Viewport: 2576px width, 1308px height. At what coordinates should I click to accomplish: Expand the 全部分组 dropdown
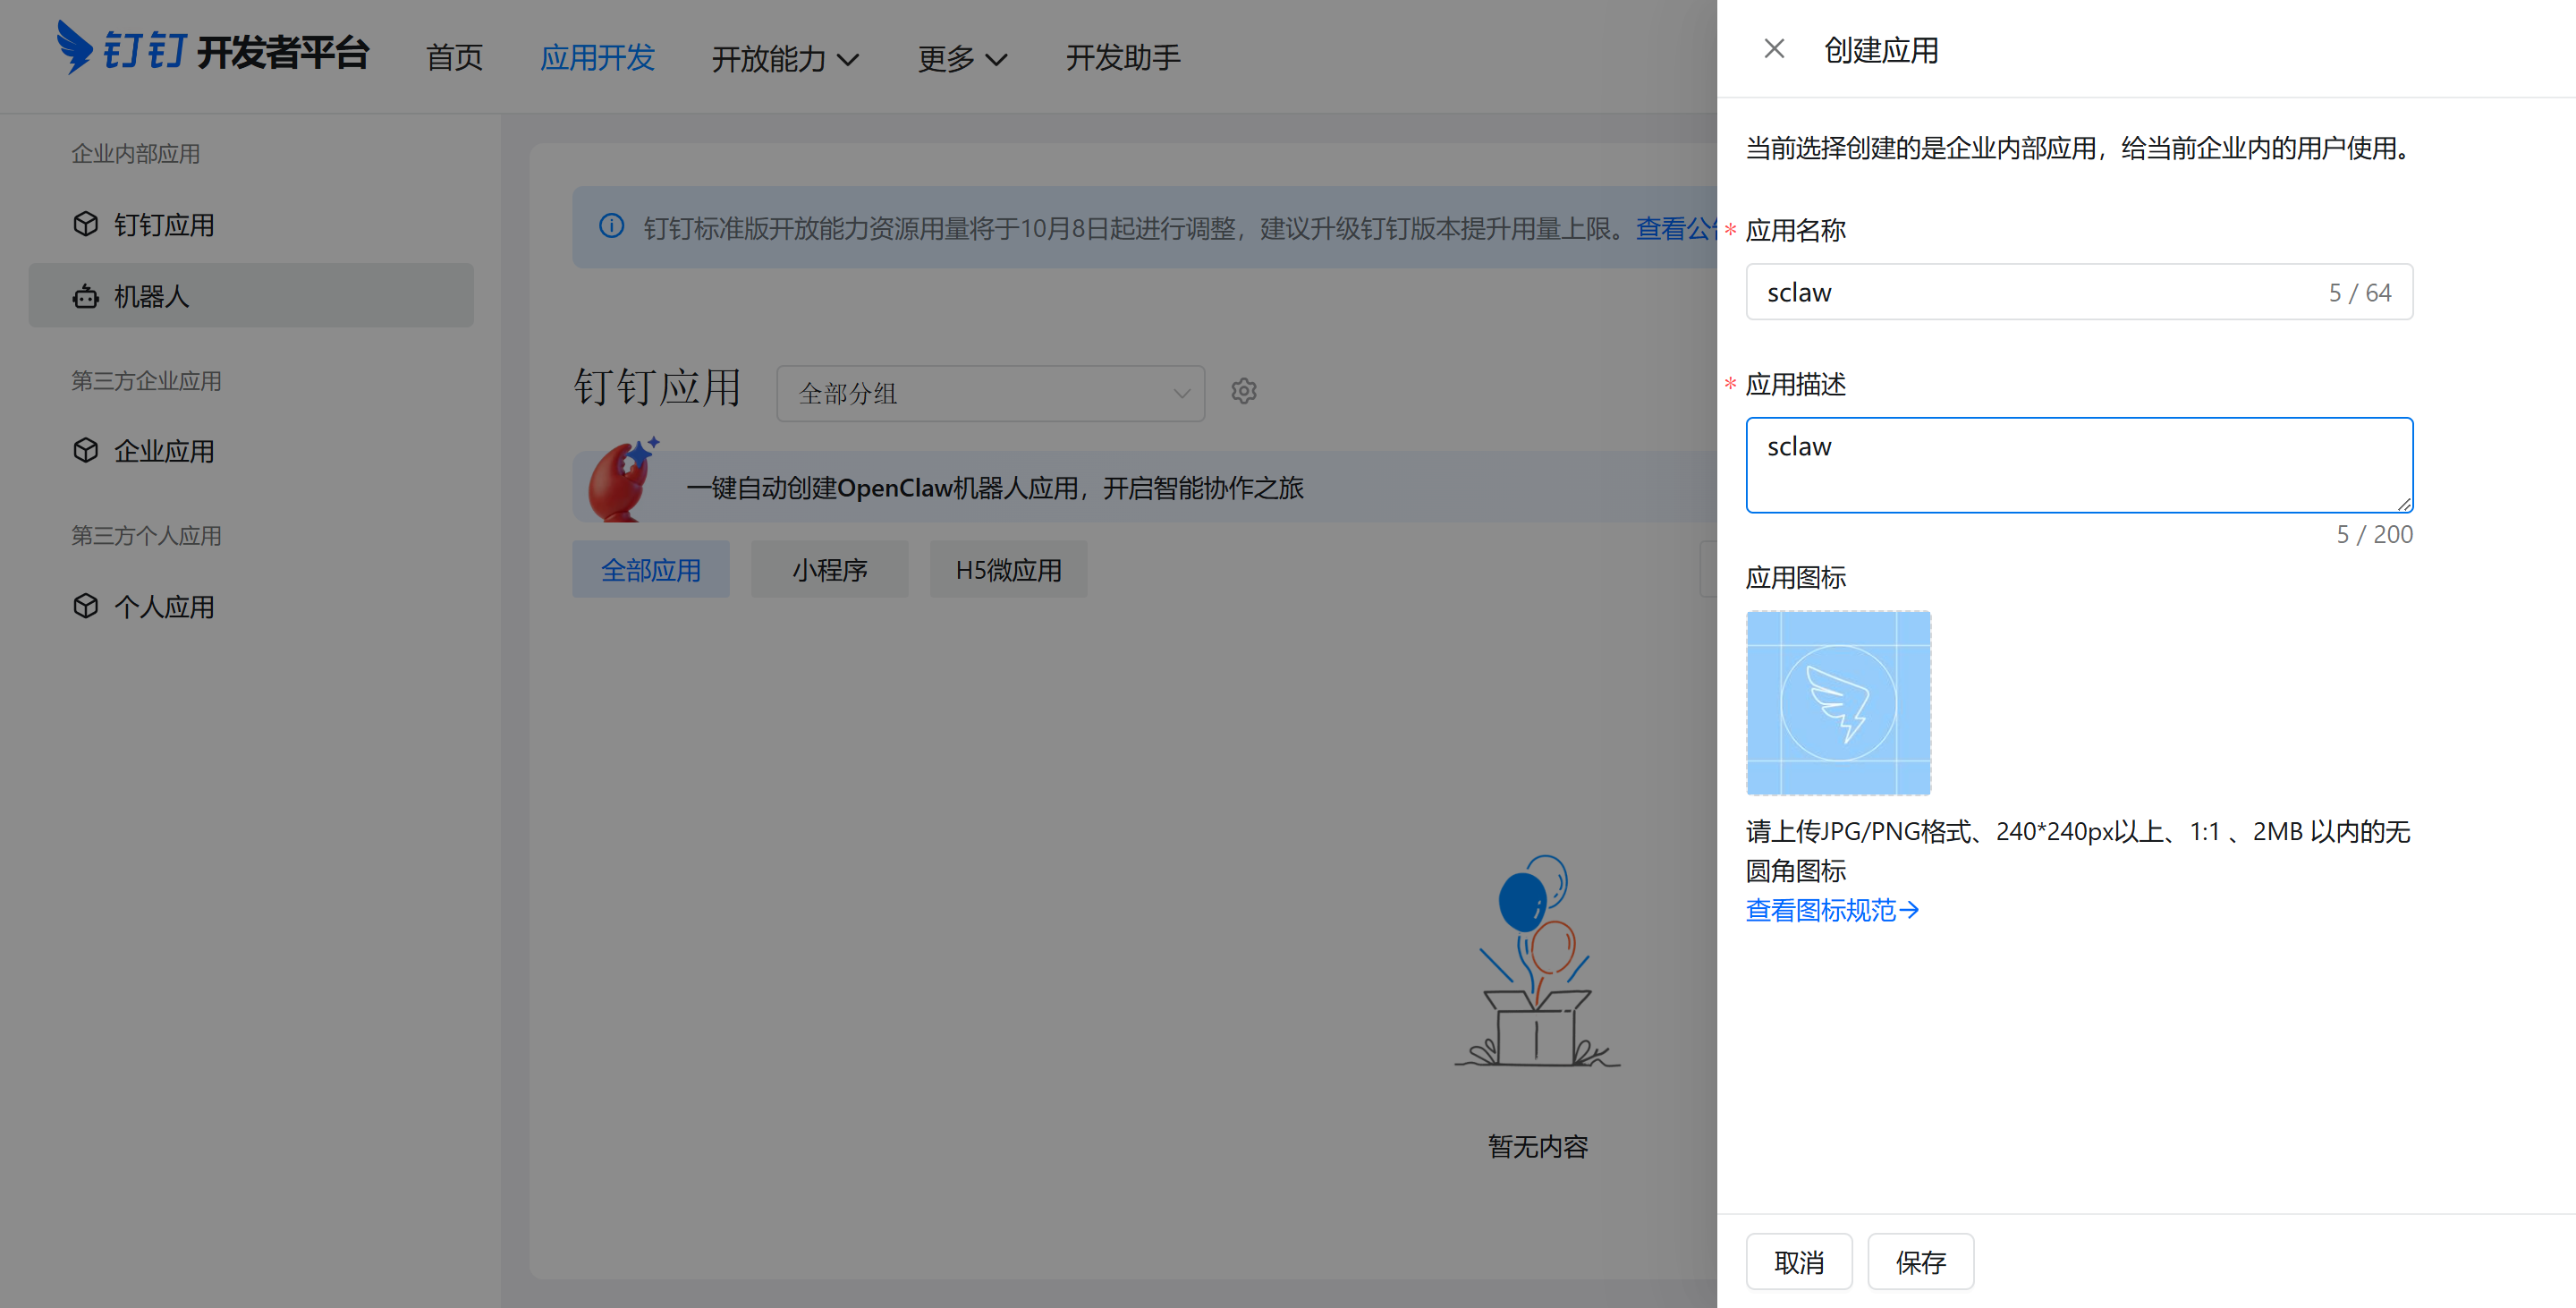click(x=990, y=393)
